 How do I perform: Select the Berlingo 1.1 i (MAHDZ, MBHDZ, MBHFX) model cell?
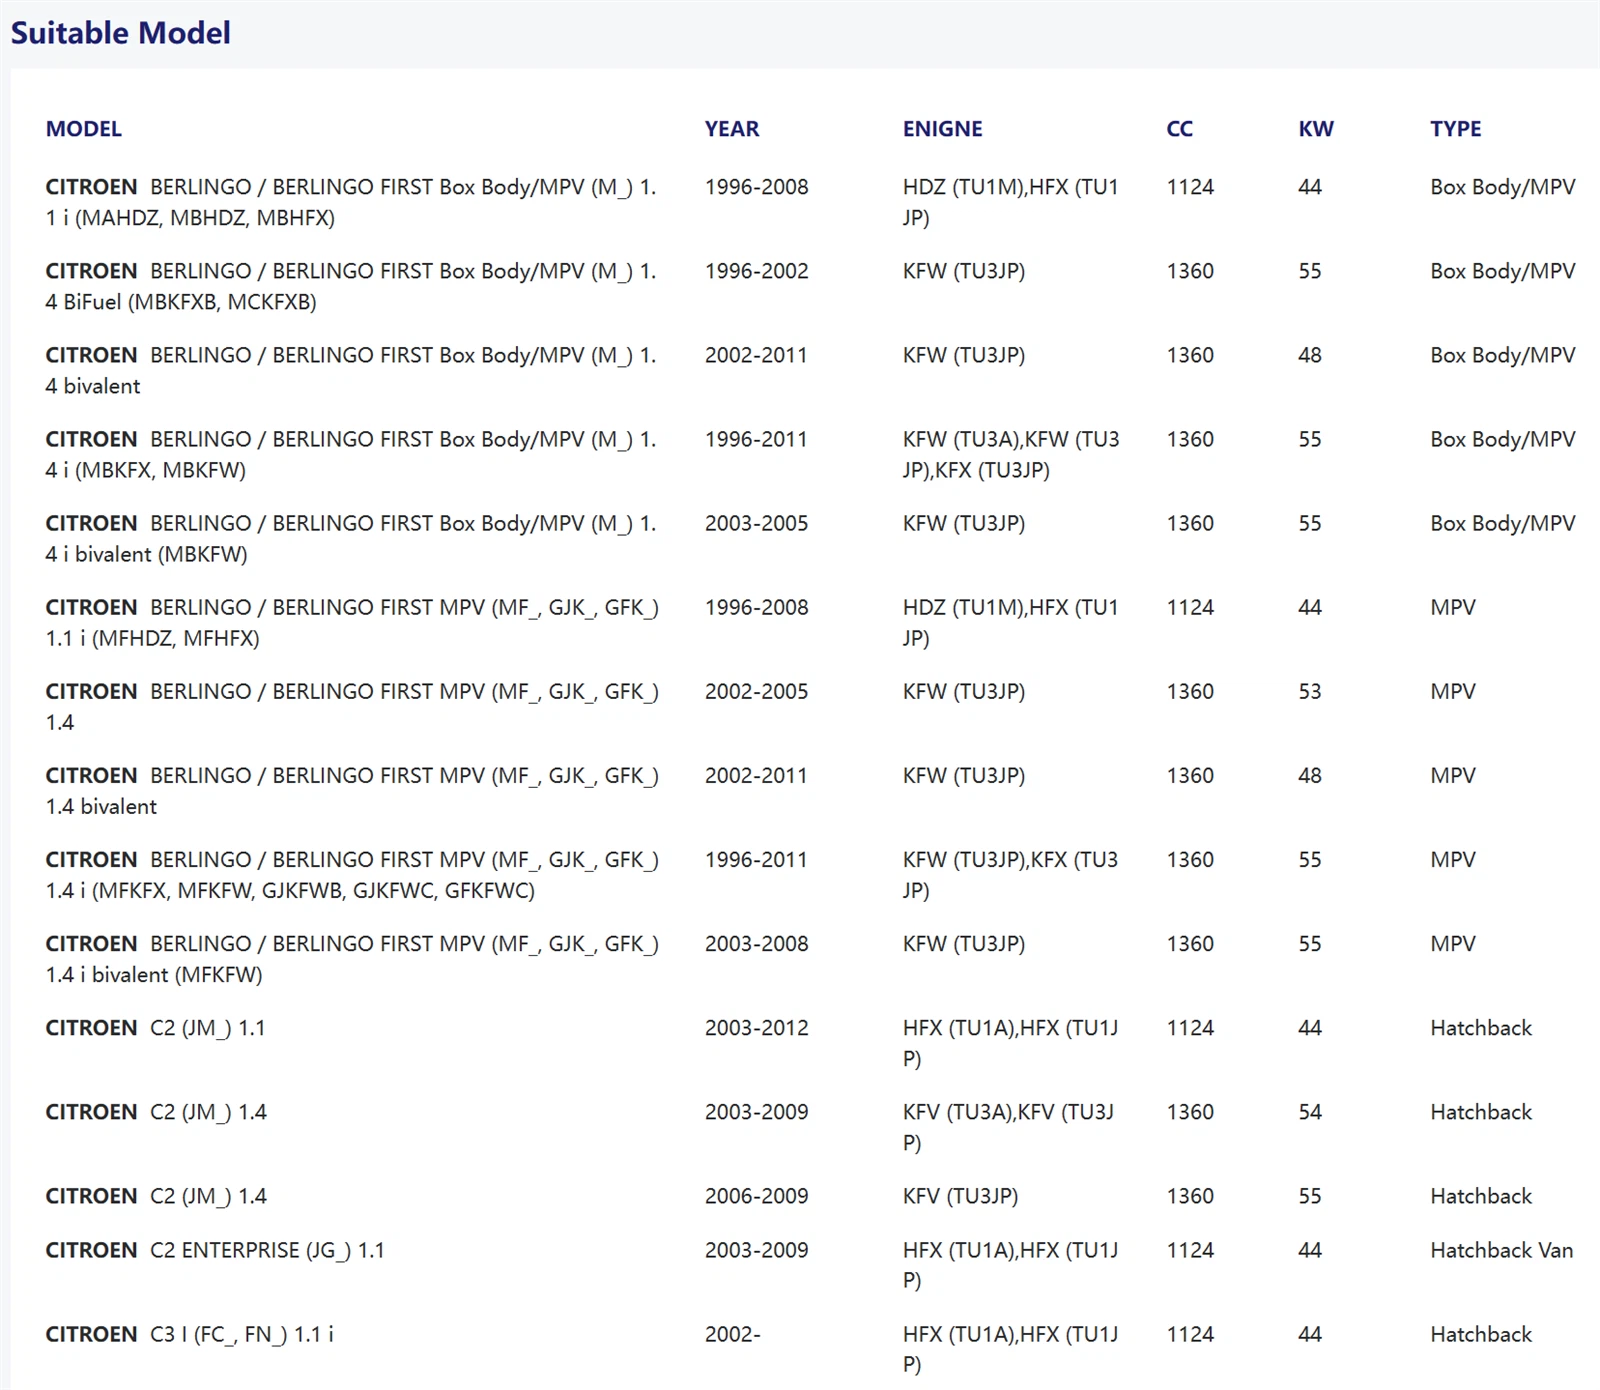(351, 202)
